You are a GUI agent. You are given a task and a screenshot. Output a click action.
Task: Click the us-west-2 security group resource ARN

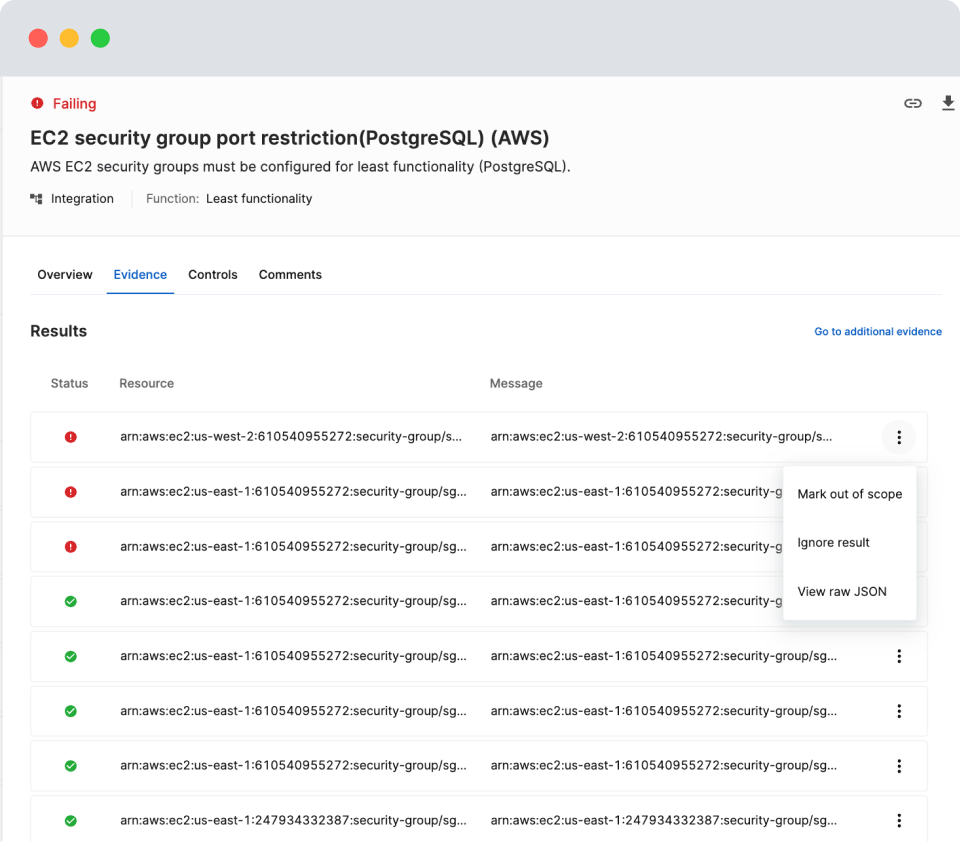(290, 437)
